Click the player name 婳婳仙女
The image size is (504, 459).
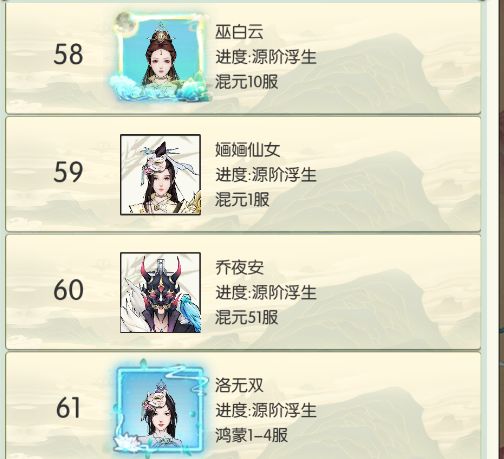point(247,150)
